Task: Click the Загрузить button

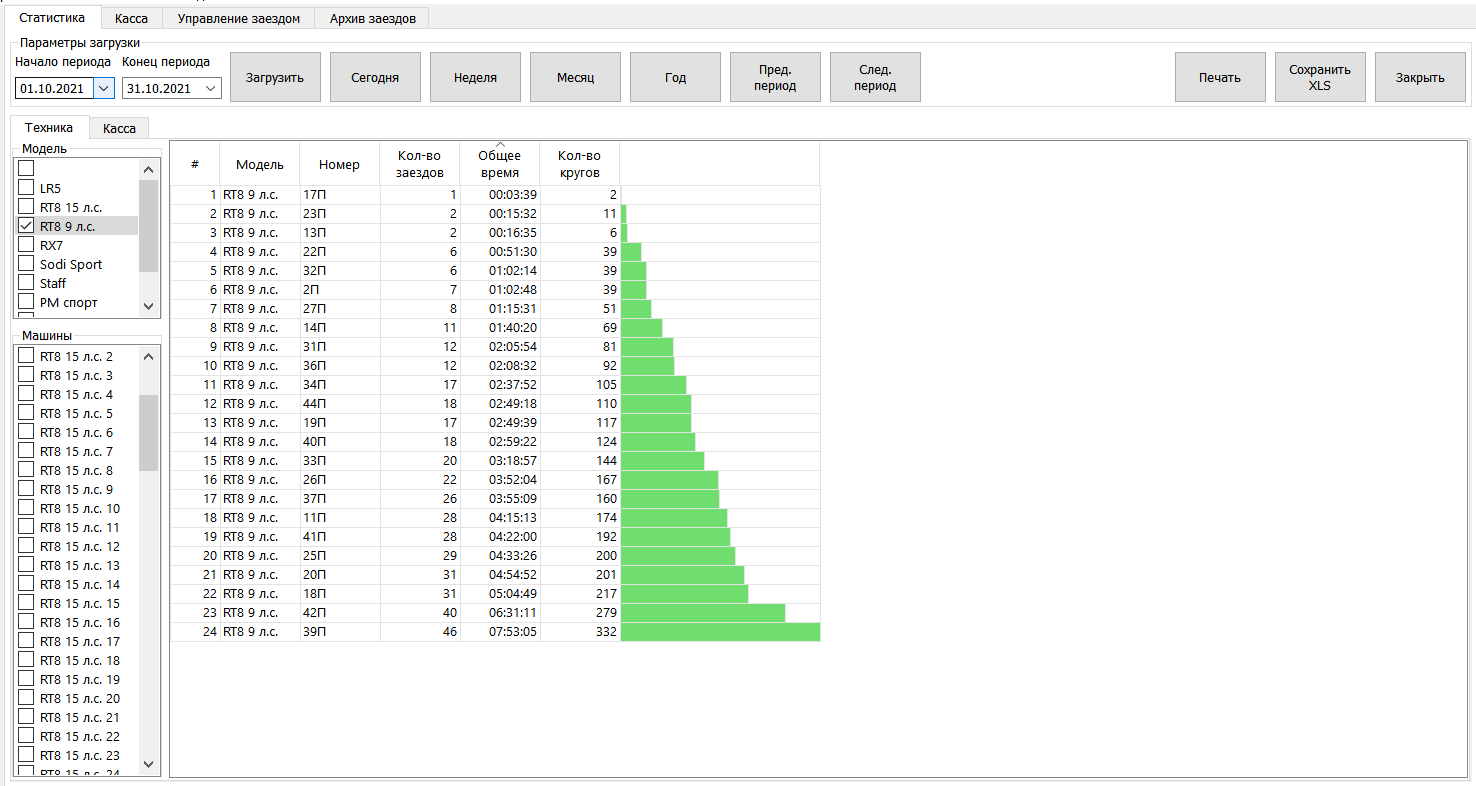Action: pos(275,77)
